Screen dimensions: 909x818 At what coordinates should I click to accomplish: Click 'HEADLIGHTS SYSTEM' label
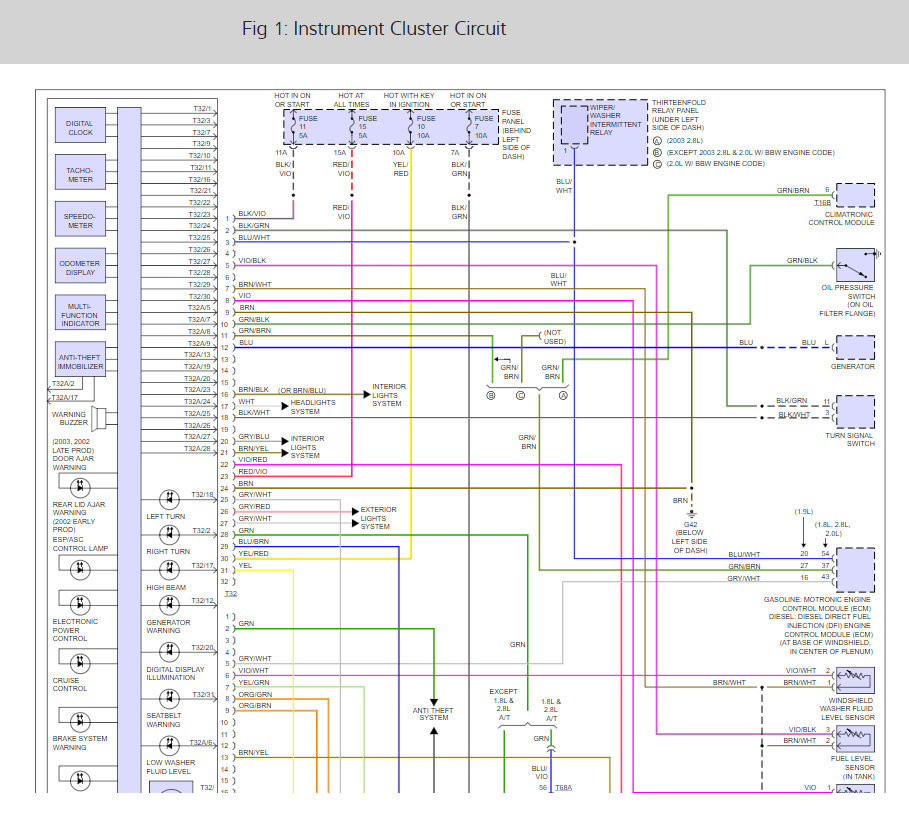312,407
